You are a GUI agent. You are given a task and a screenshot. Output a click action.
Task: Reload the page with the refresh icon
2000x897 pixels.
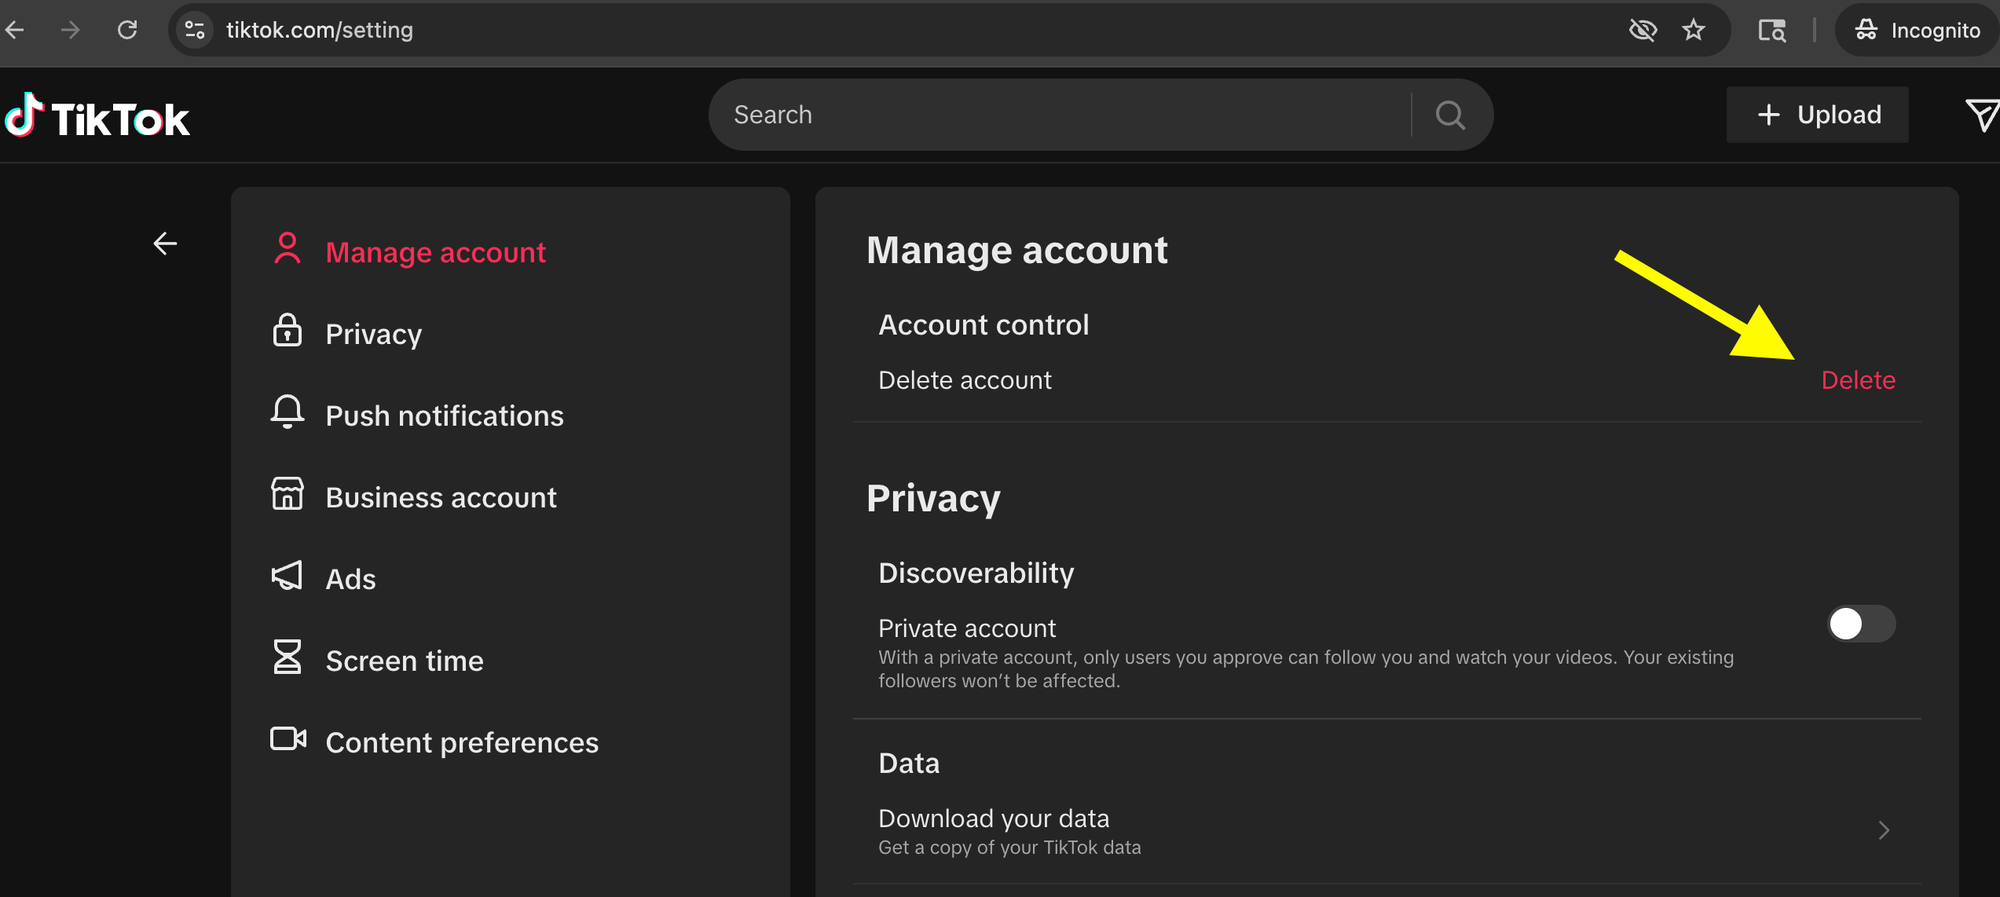(x=127, y=30)
